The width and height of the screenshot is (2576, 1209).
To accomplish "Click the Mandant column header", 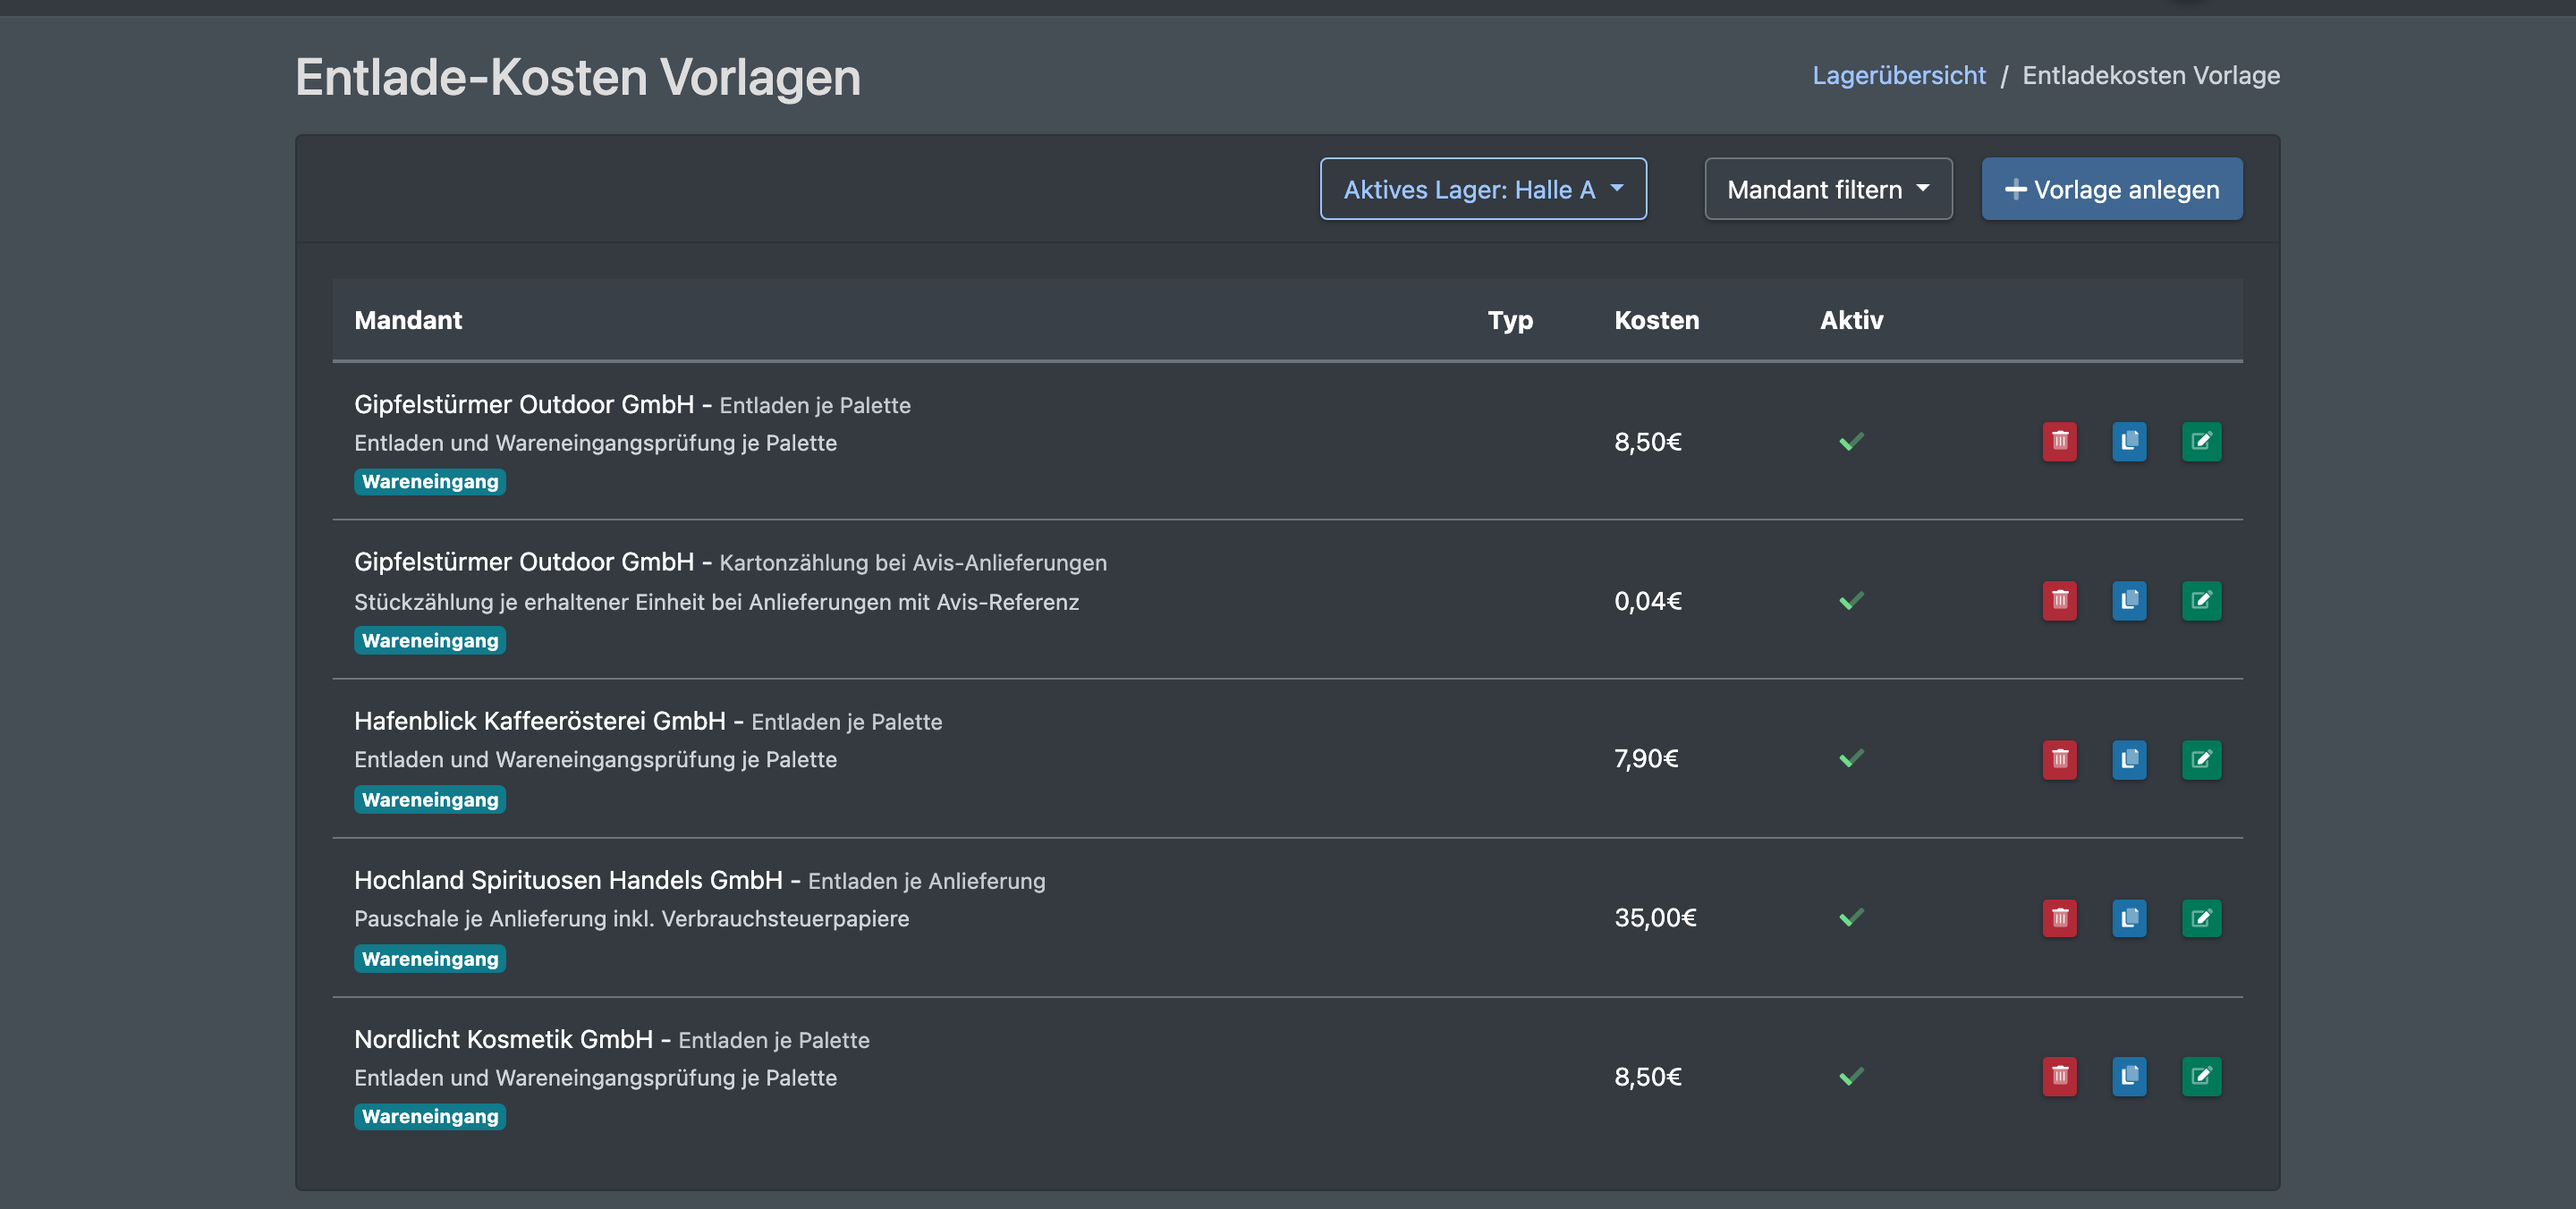I will point(408,320).
